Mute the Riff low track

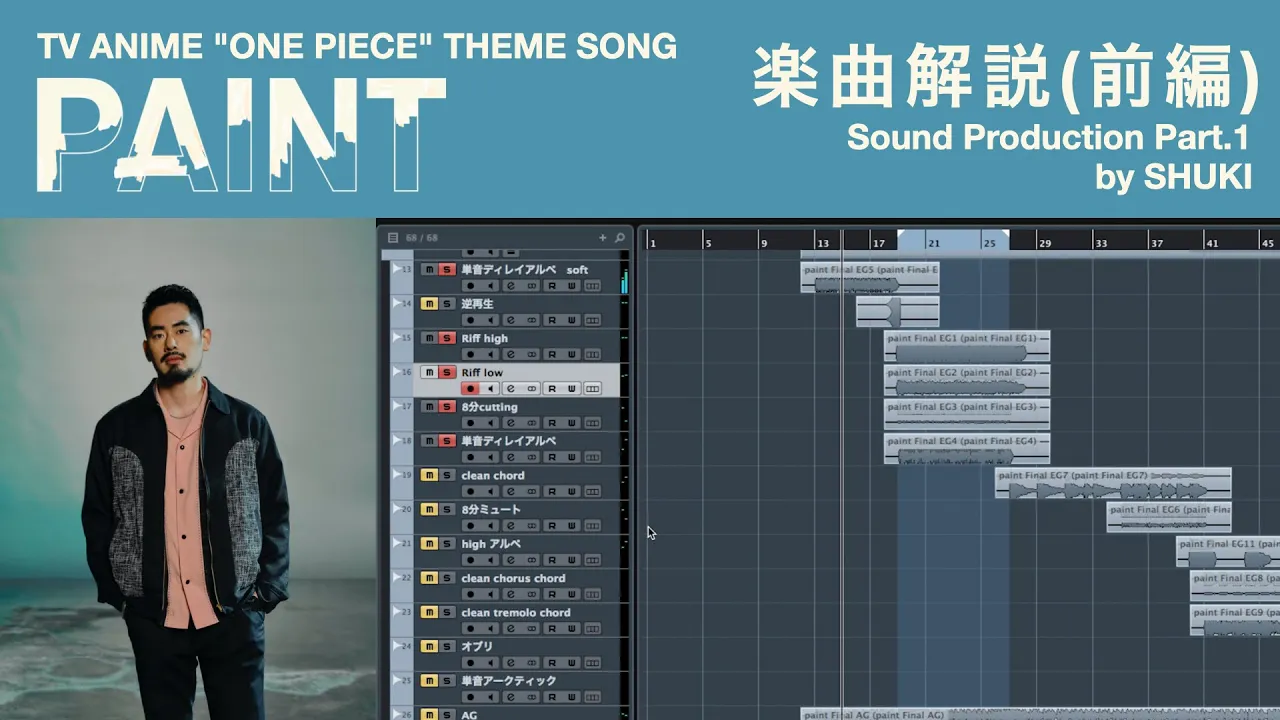click(429, 372)
